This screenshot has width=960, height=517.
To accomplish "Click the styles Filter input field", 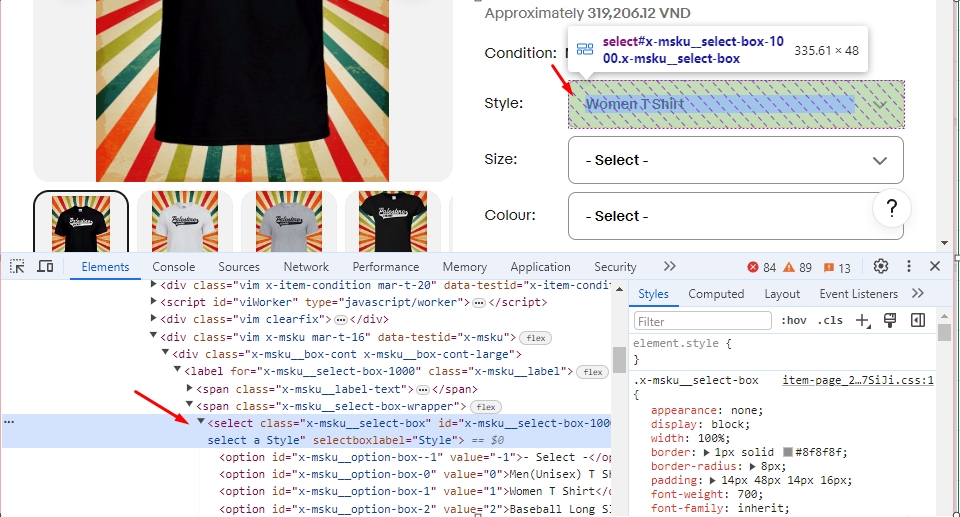I will pyautogui.click(x=703, y=321).
